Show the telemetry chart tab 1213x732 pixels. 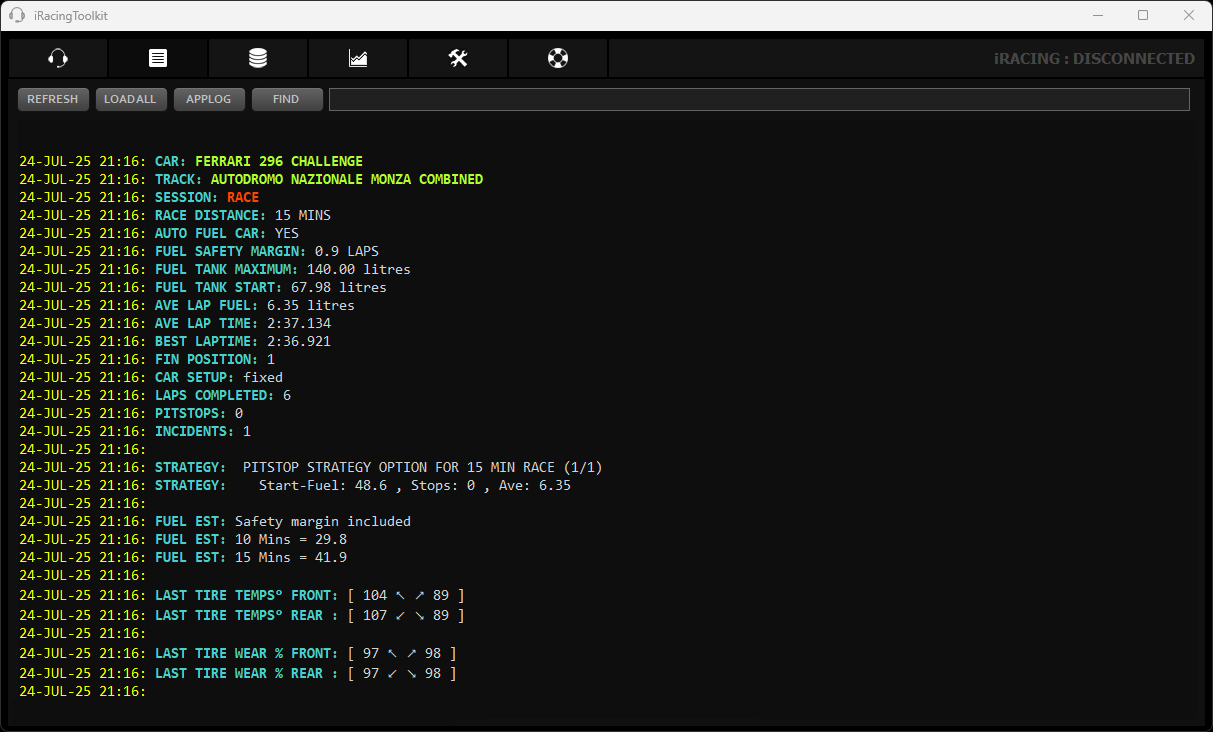pyautogui.click(x=358, y=59)
